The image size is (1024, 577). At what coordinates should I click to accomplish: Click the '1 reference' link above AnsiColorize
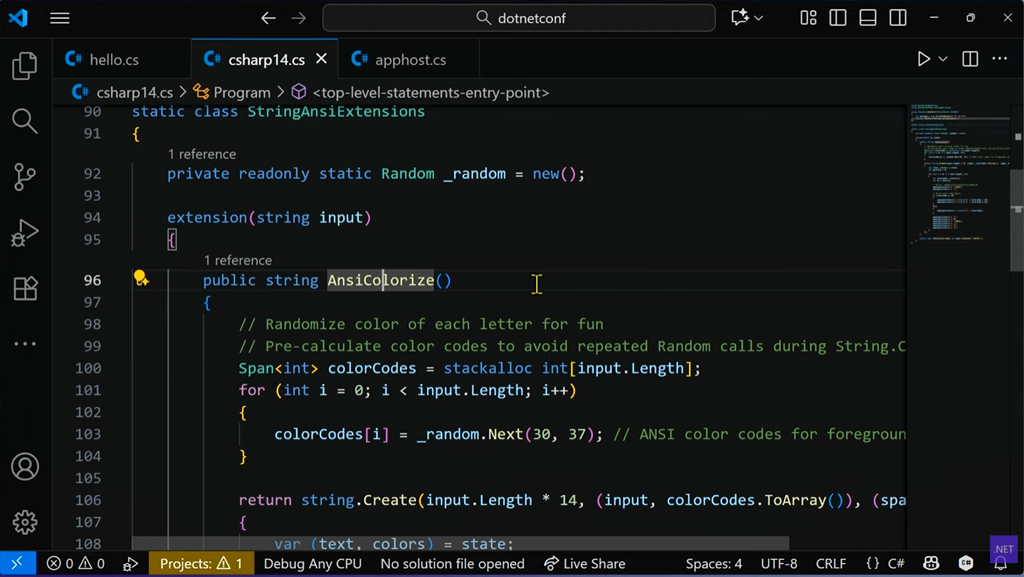pos(238,260)
